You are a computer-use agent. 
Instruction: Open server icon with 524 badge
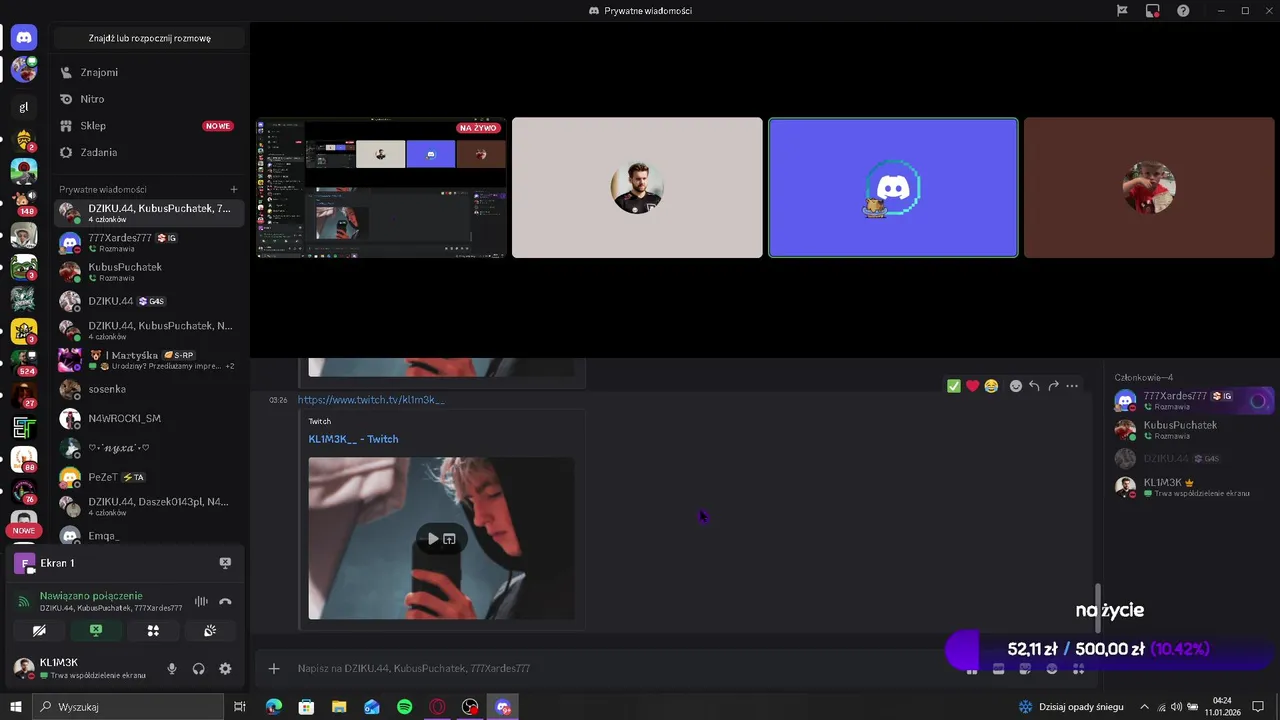[x=24, y=361]
